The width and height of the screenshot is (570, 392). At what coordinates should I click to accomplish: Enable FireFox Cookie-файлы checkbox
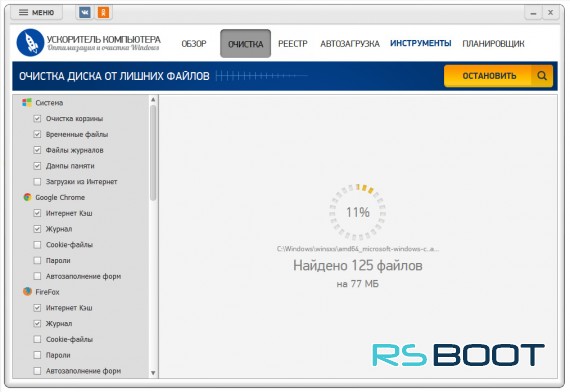point(37,339)
